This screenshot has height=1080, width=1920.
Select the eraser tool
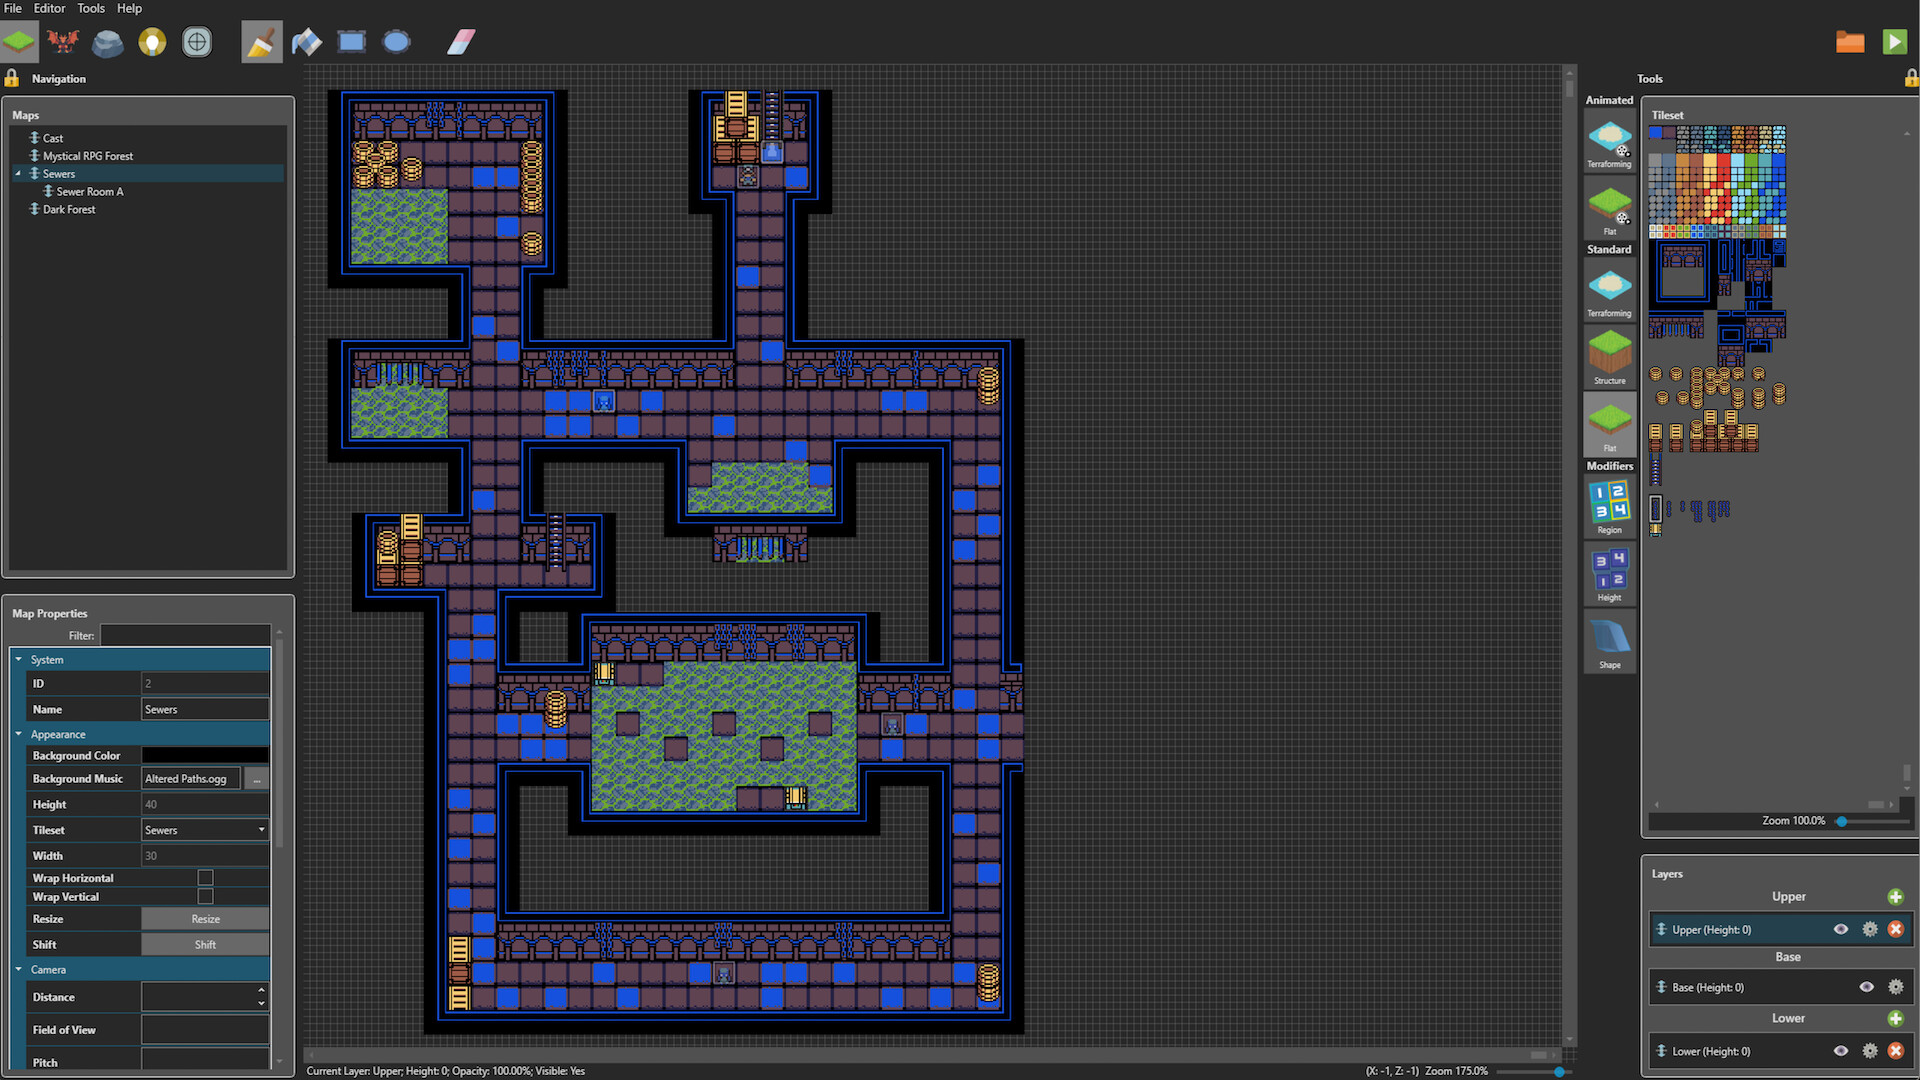click(x=460, y=41)
